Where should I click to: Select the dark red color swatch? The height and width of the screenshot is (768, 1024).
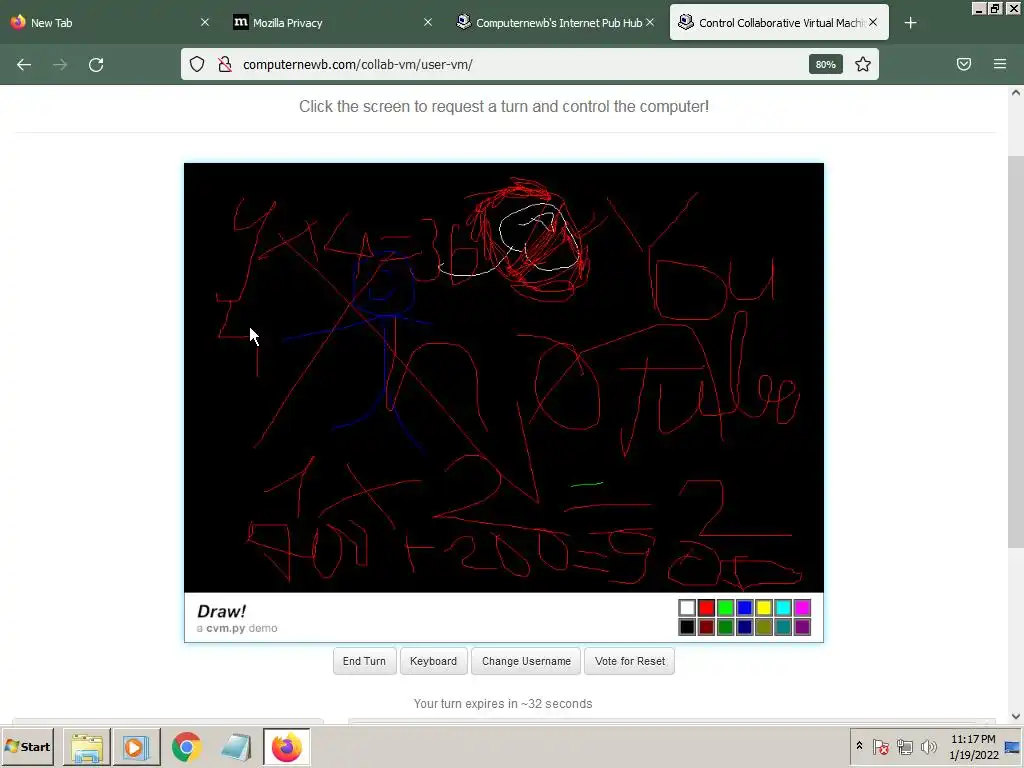pos(707,627)
